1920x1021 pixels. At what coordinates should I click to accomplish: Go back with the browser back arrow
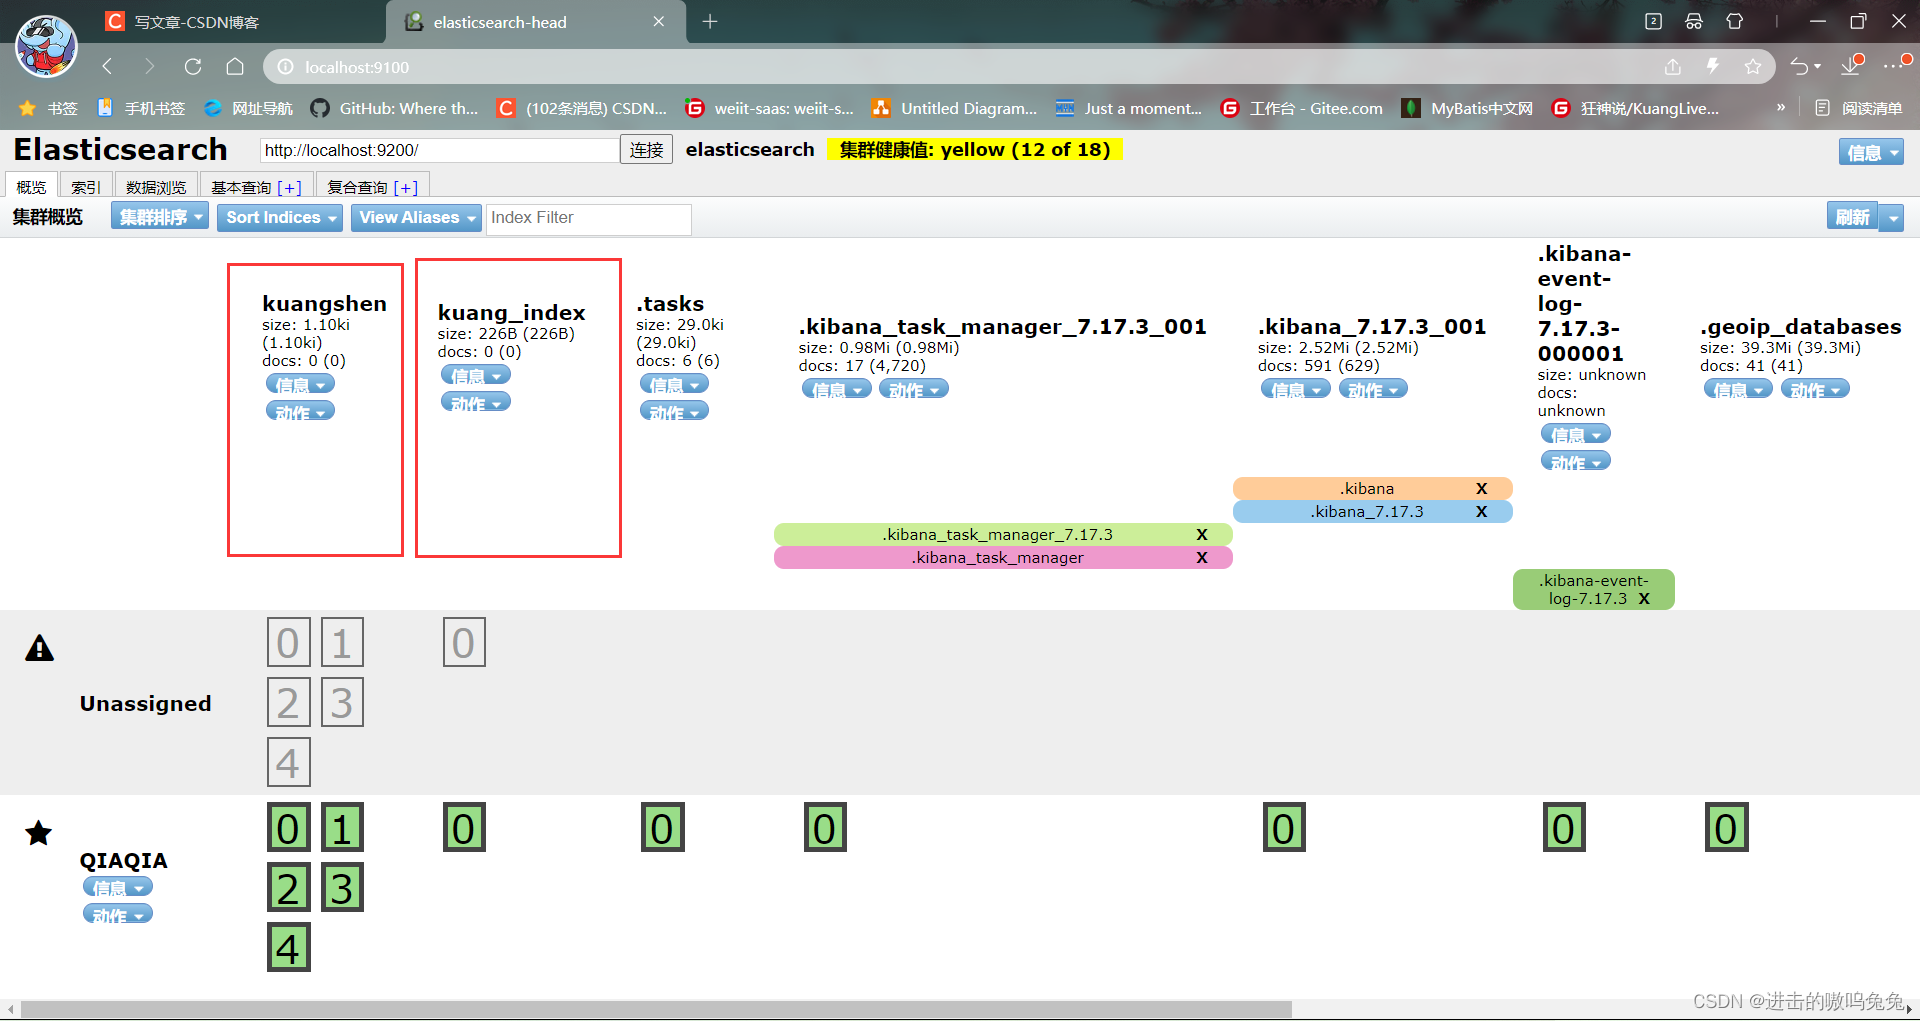108,67
